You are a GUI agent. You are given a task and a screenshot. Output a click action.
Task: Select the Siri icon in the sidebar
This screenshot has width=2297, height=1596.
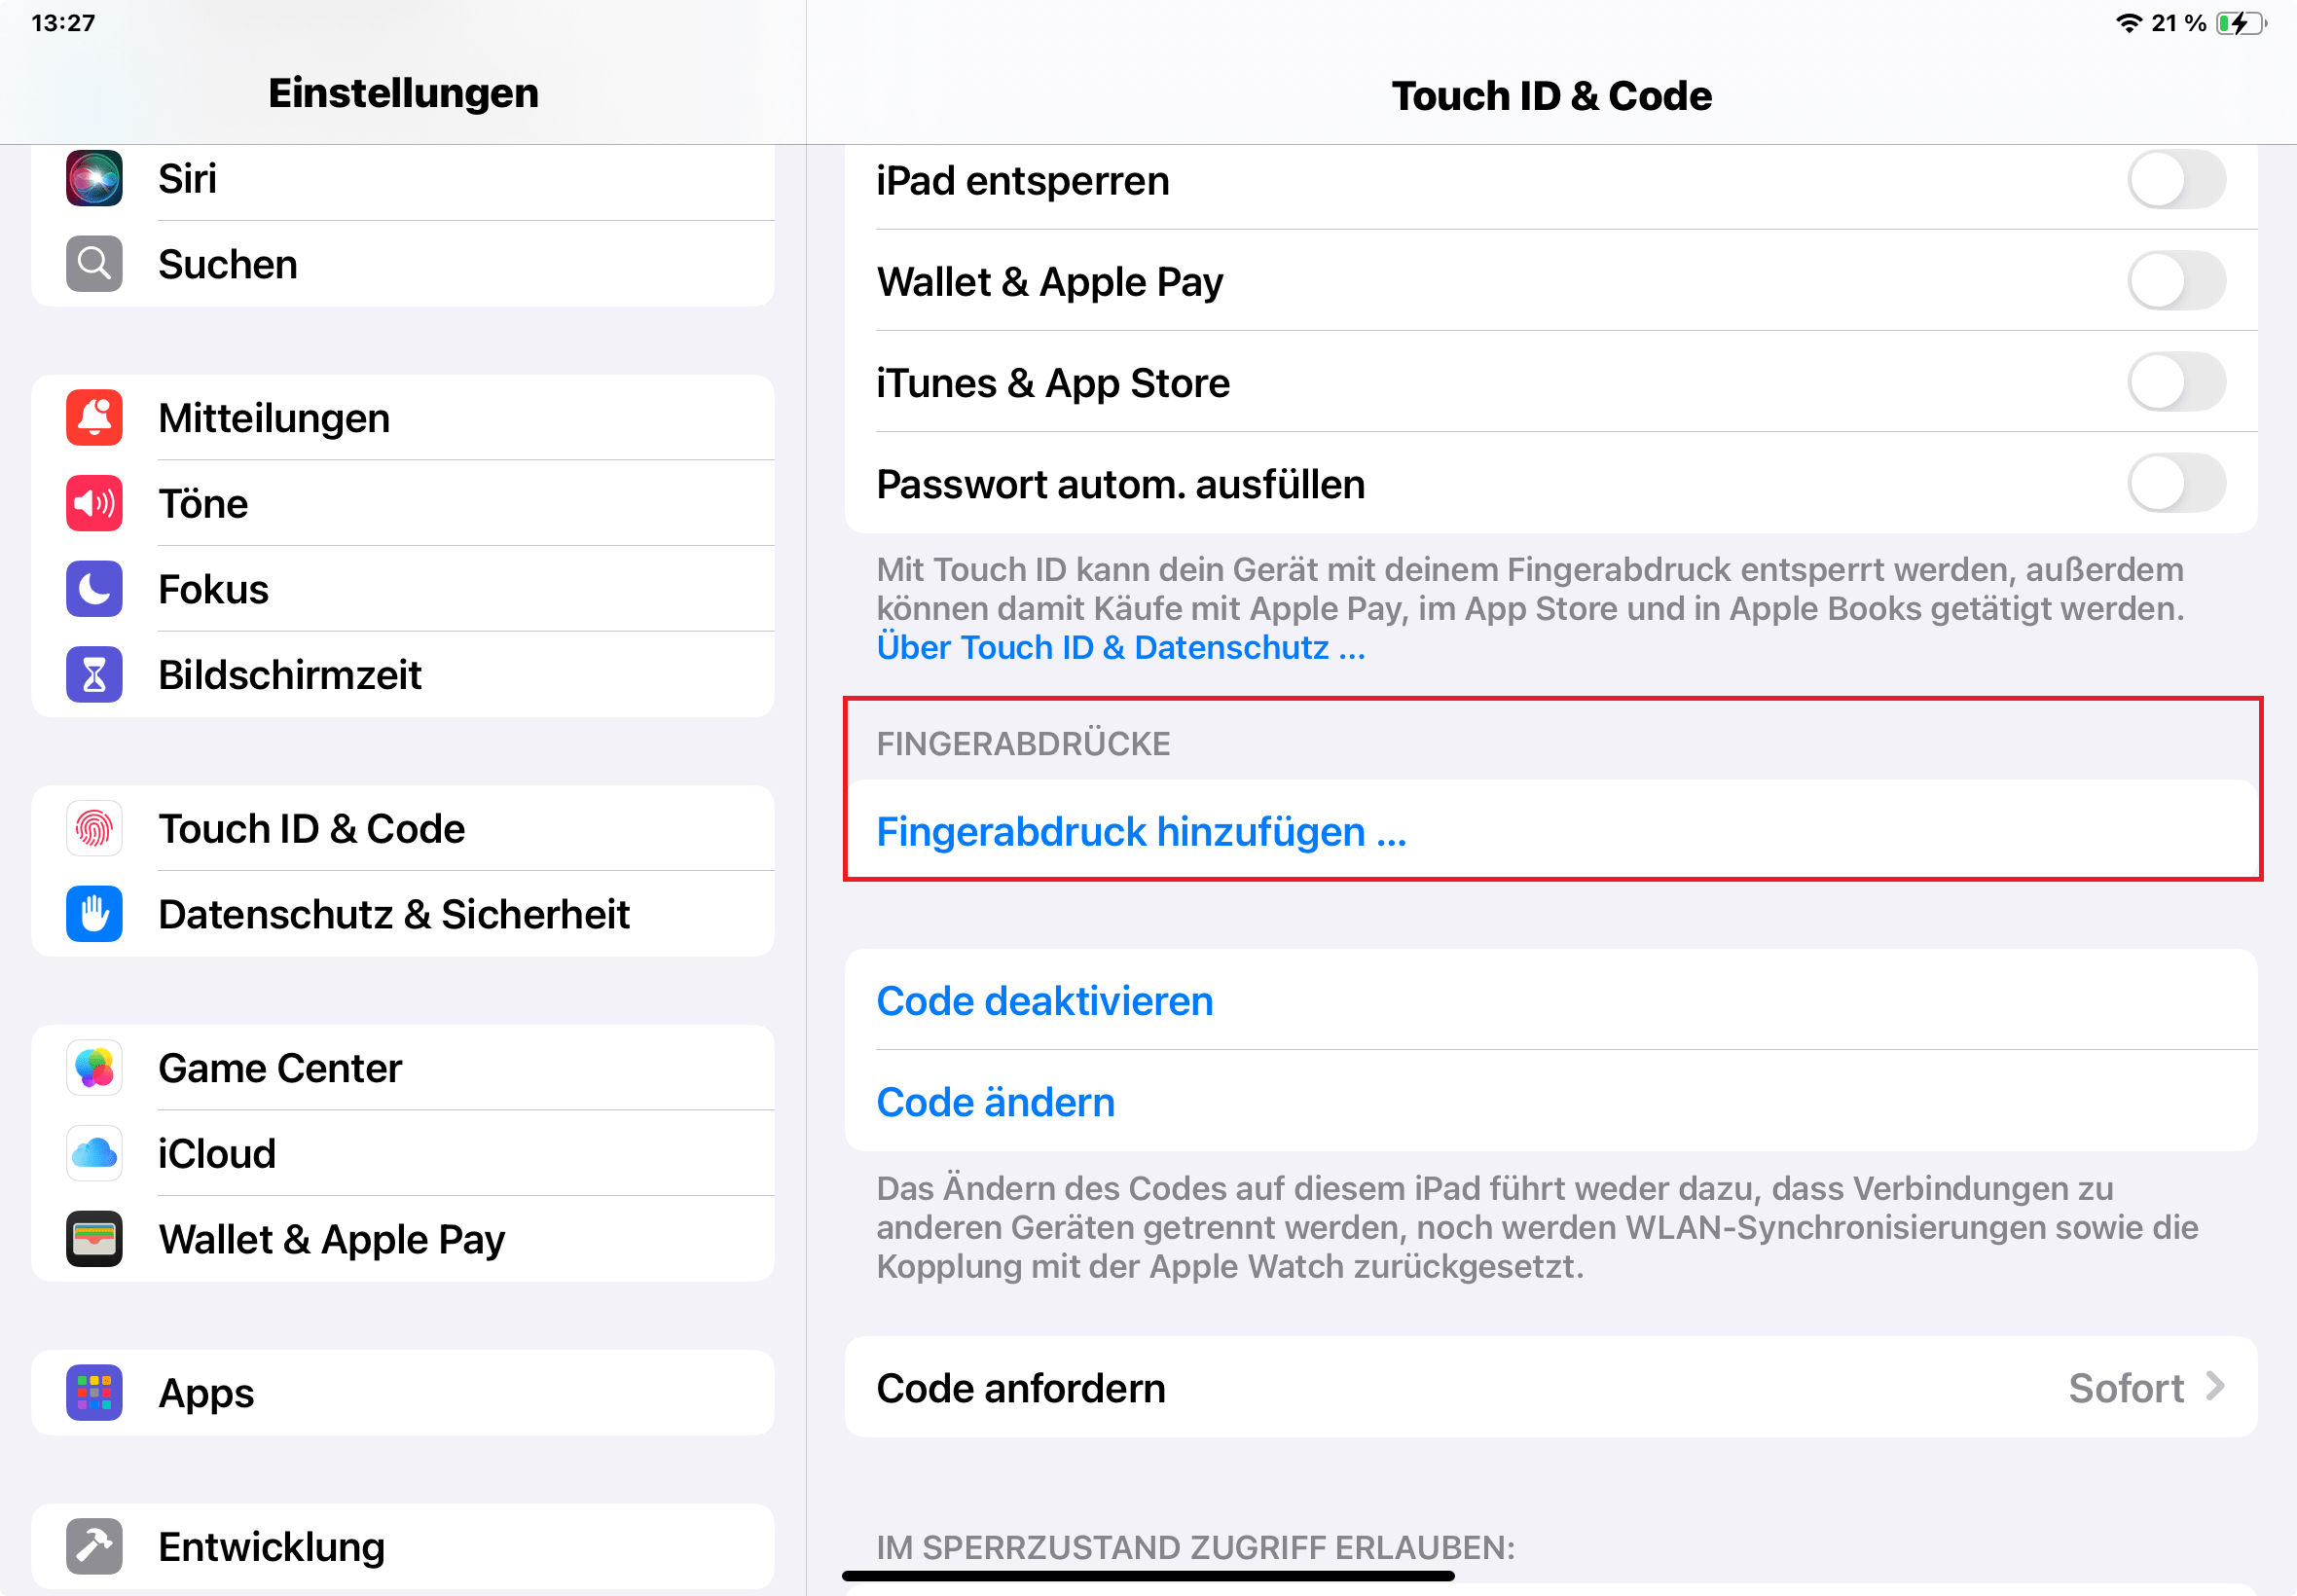pyautogui.click(x=93, y=178)
